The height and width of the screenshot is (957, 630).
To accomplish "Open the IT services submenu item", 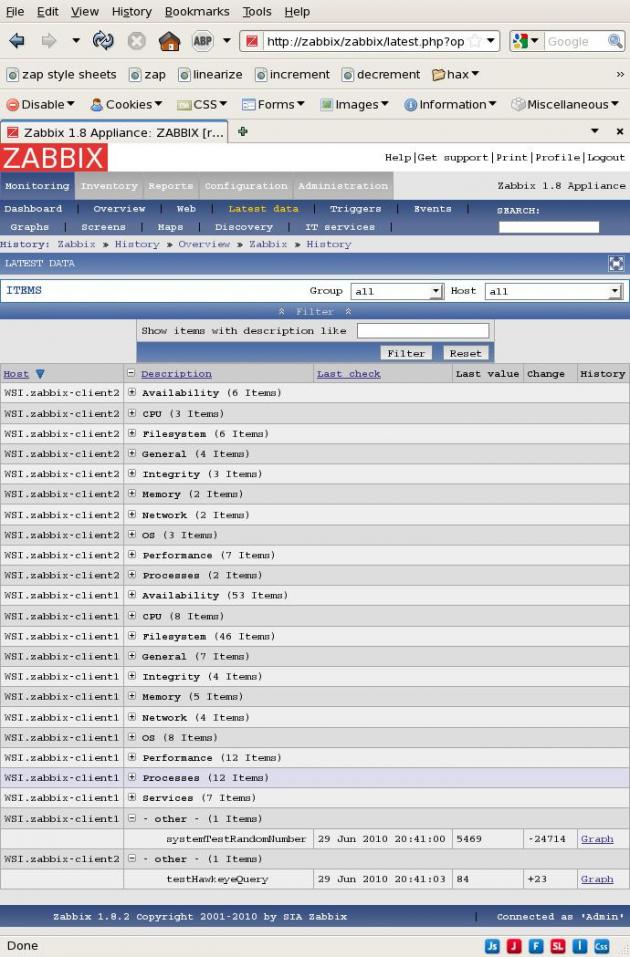I will point(340,226).
